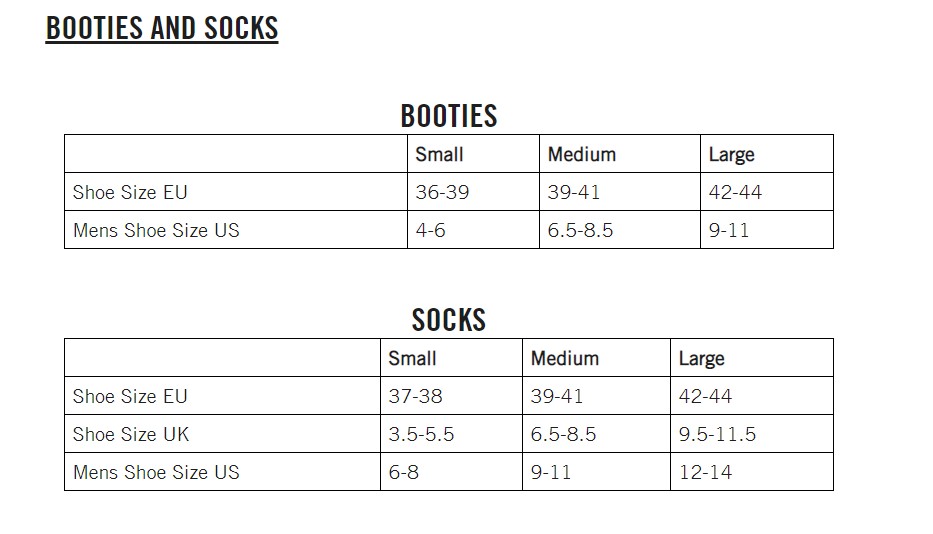Select the Small column header in Socks table

point(412,358)
